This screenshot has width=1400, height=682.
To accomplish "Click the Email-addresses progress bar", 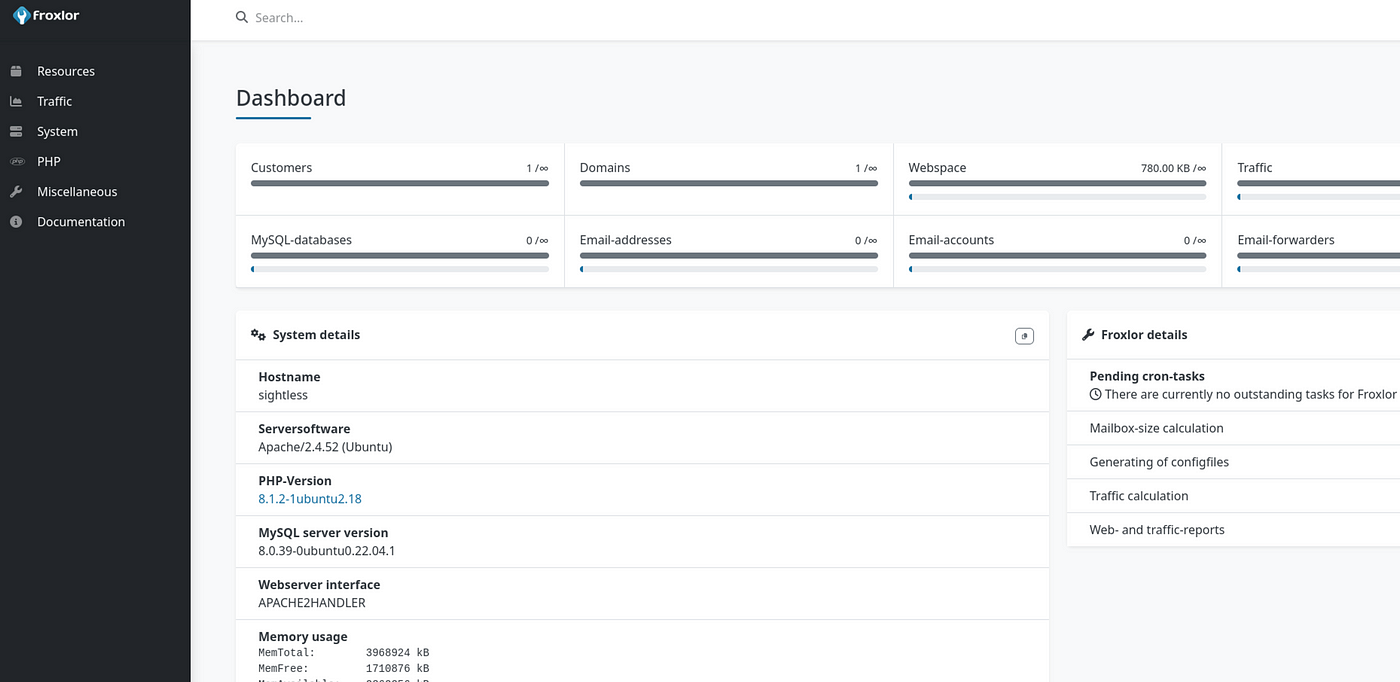I will (729, 255).
